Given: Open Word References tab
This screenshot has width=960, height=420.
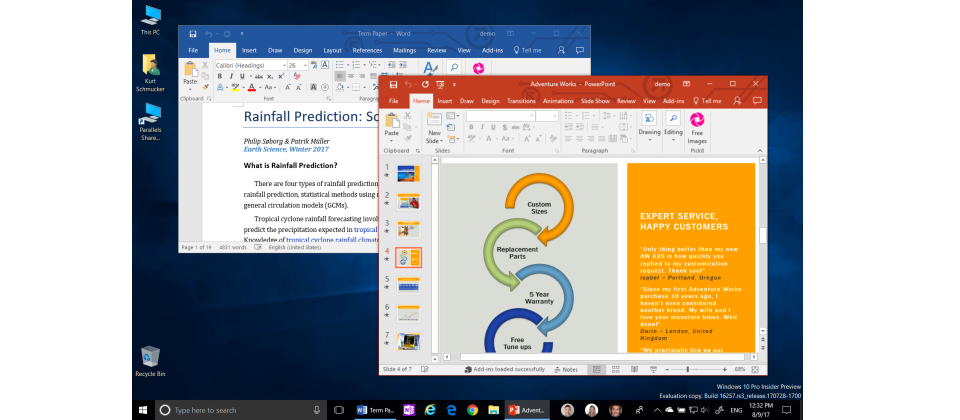Looking at the screenshot, I should [367, 50].
